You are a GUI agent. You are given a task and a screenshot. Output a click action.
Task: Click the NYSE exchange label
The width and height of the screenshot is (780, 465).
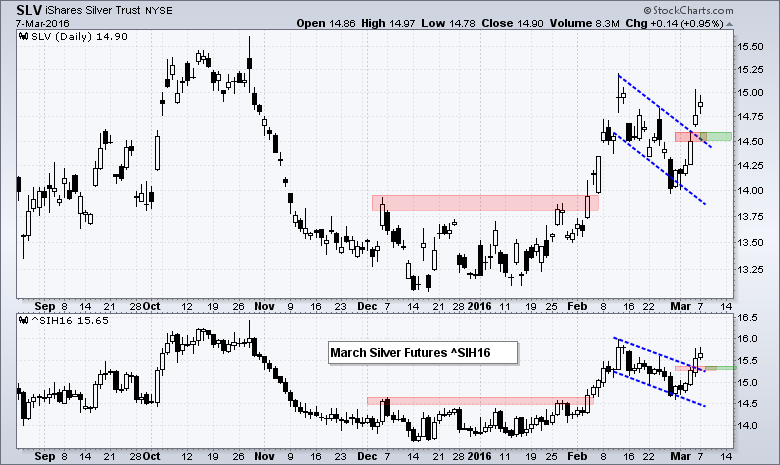(159, 11)
